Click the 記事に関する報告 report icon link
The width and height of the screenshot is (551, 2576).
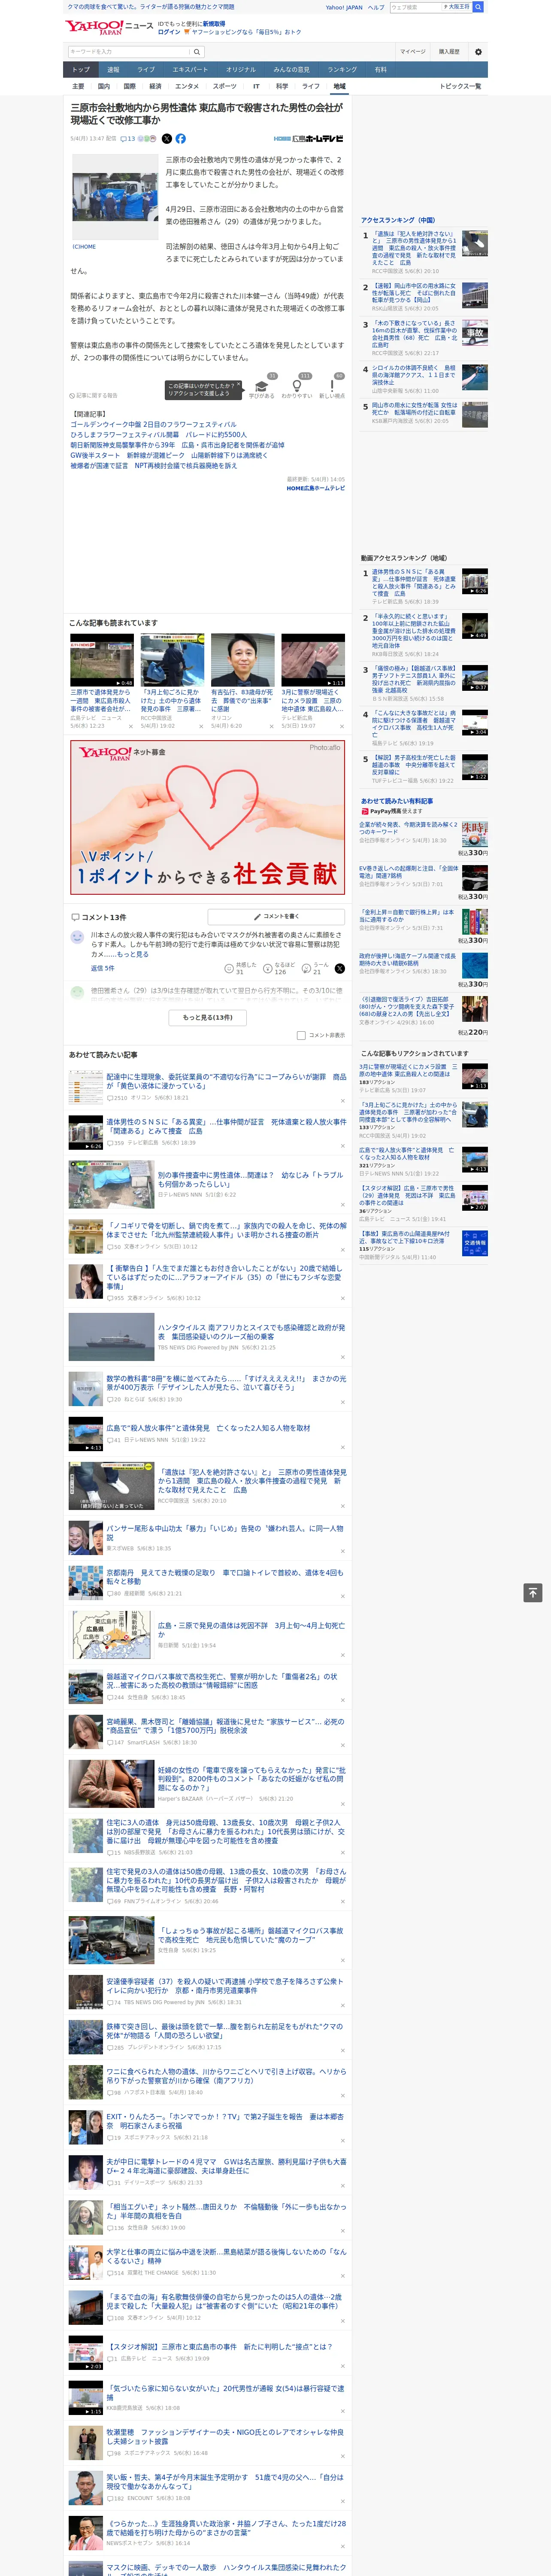(93, 396)
